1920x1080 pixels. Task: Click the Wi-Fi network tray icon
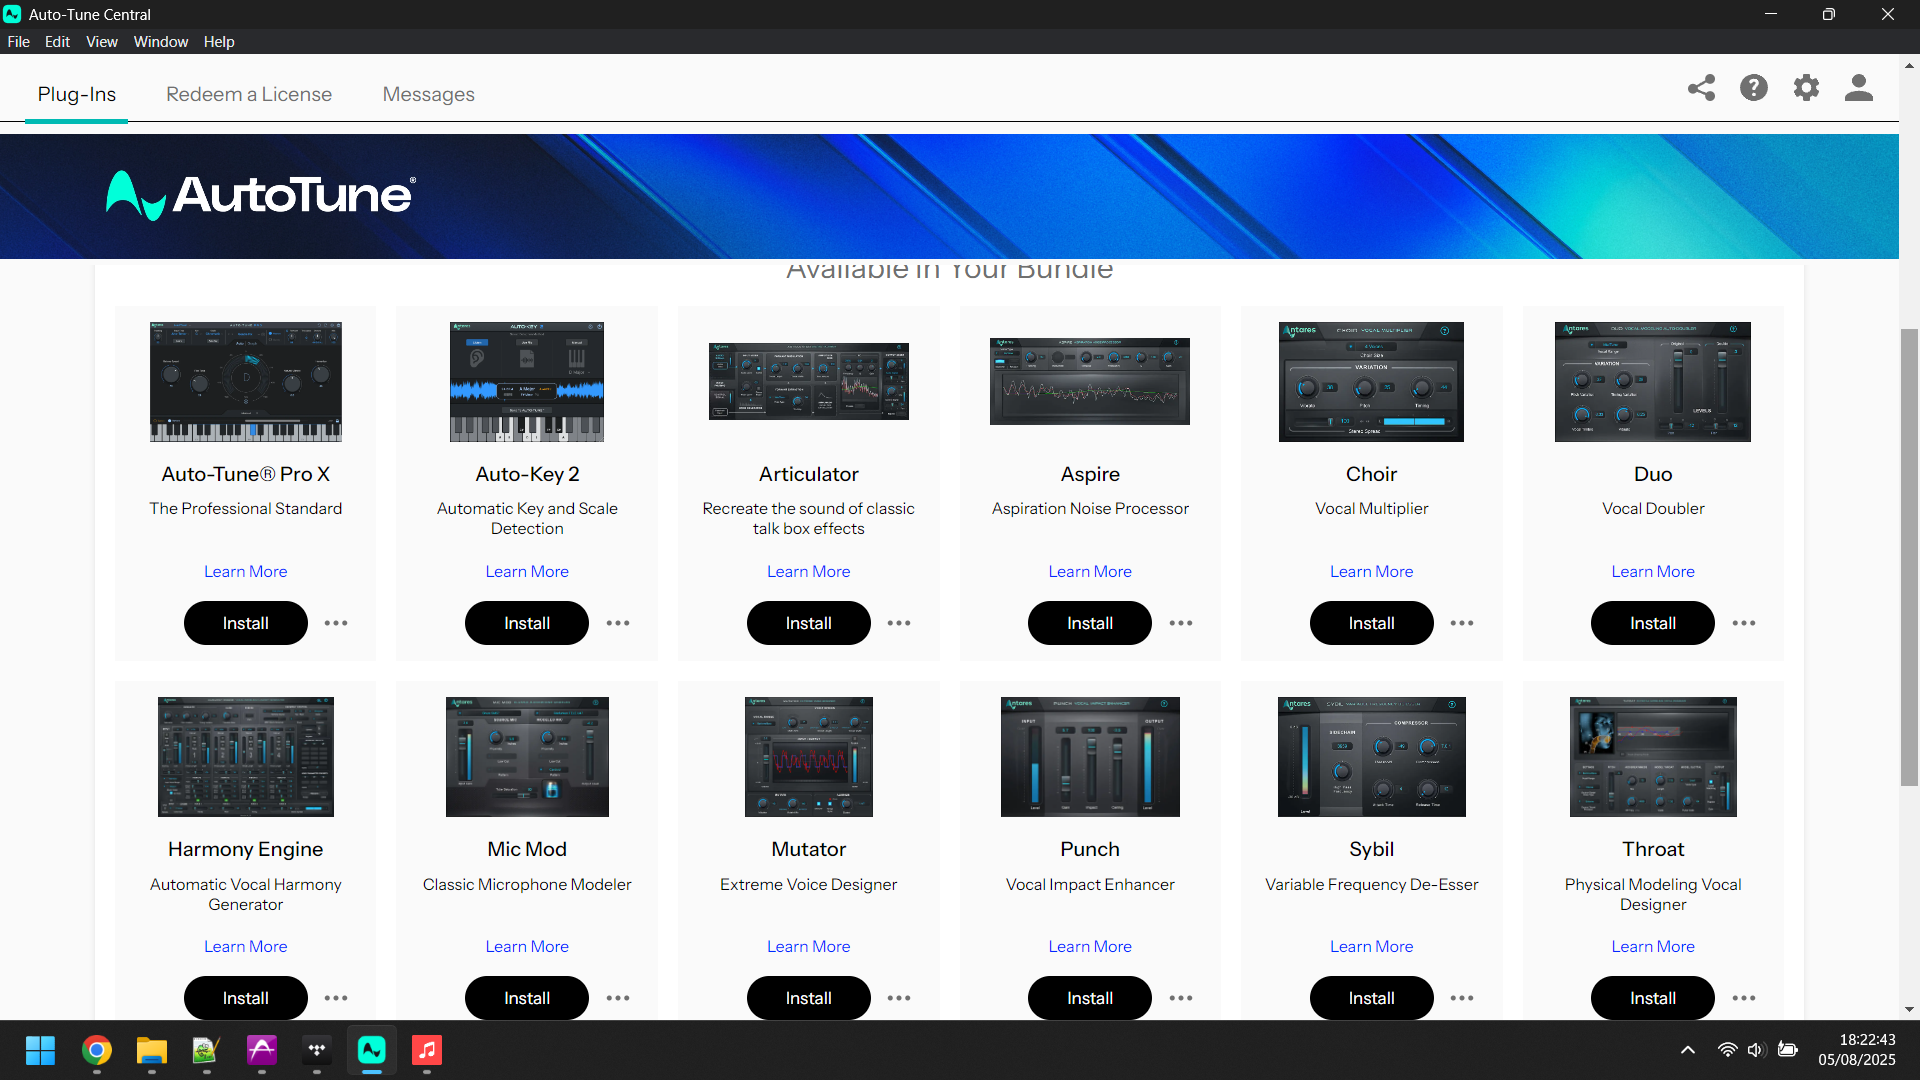pos(1727,1050)
